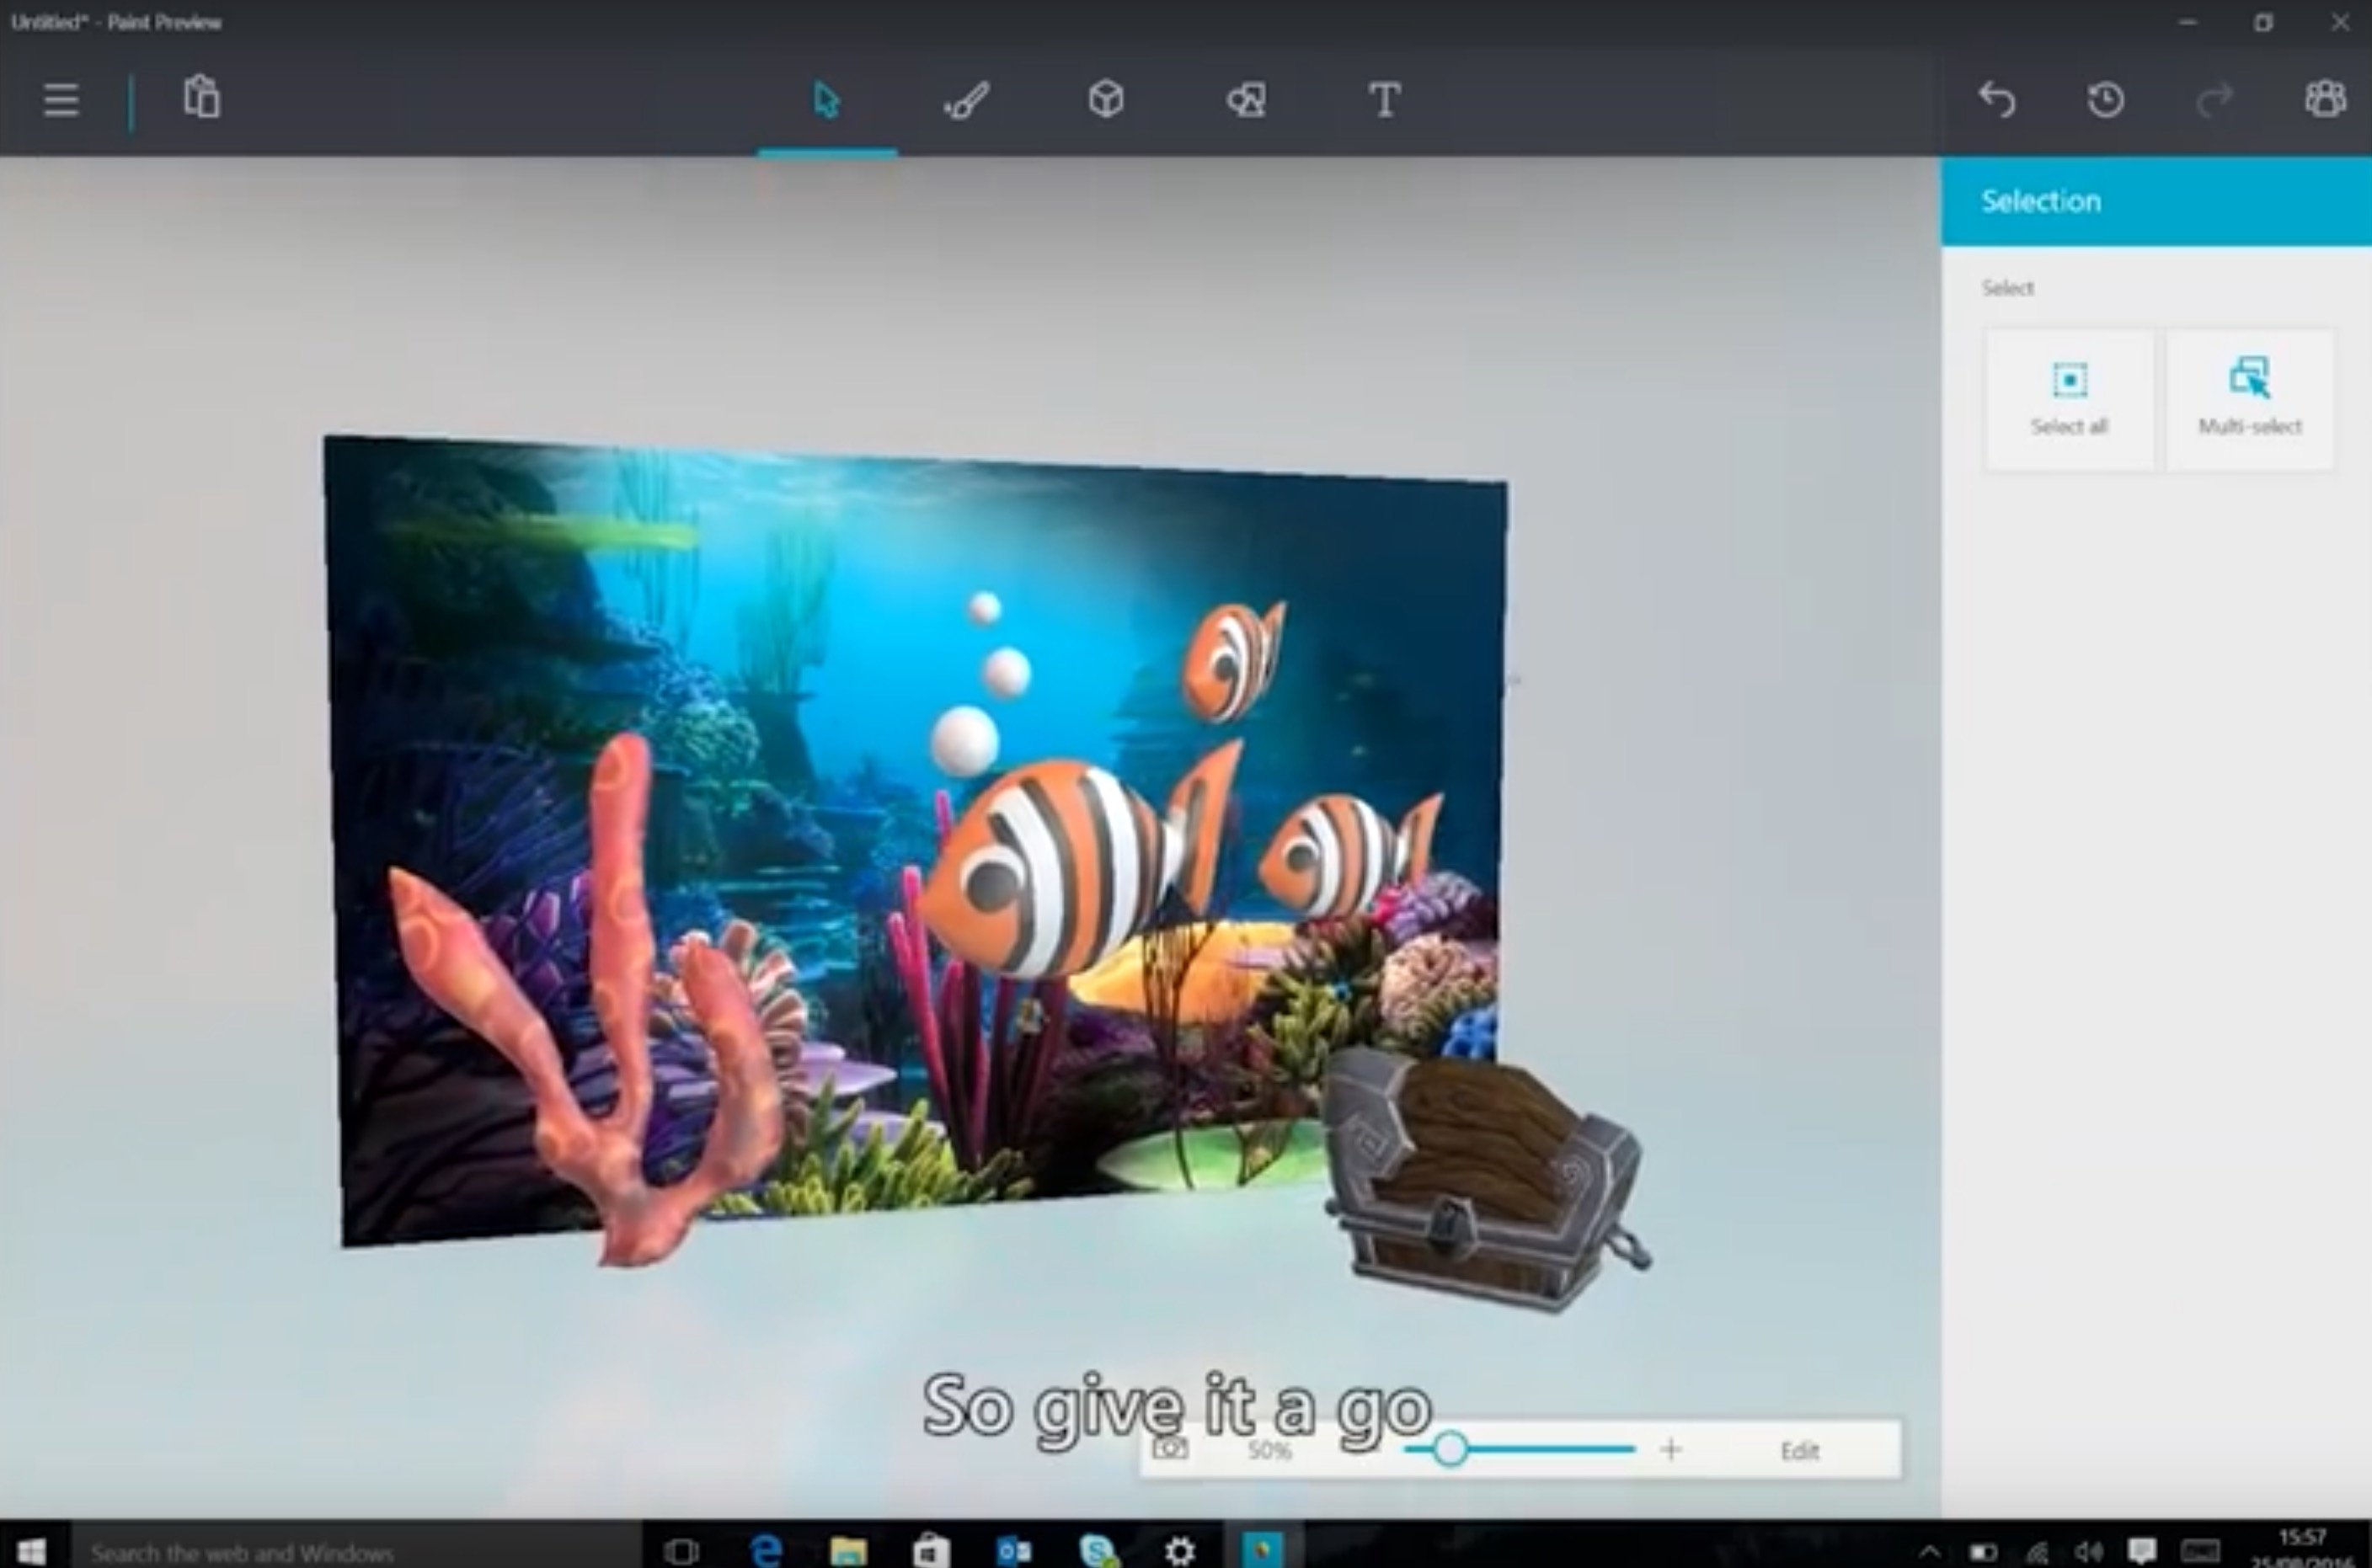Click the battery tray icon
This screenshot has width=2372, height=1568.
(x=1983, y=1552)
